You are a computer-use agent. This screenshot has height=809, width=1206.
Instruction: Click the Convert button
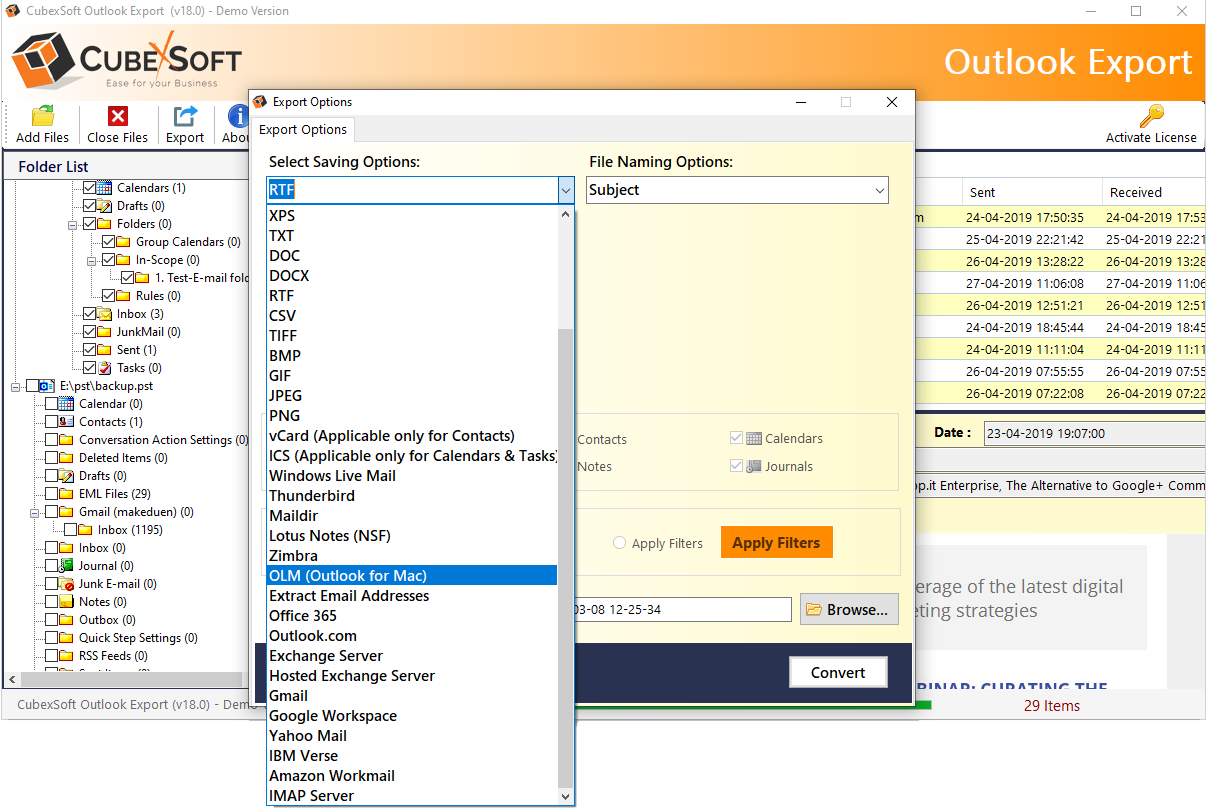click(838, 672)
